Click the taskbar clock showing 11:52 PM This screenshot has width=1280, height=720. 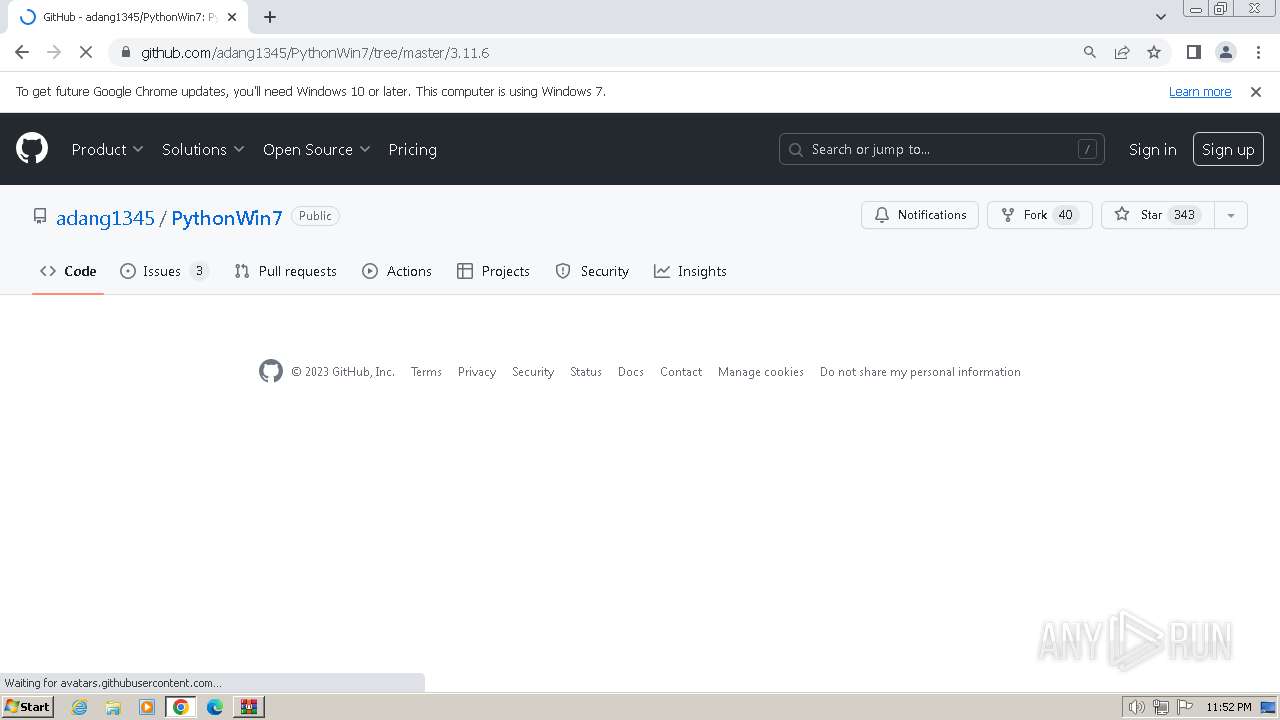(1229, 707)
